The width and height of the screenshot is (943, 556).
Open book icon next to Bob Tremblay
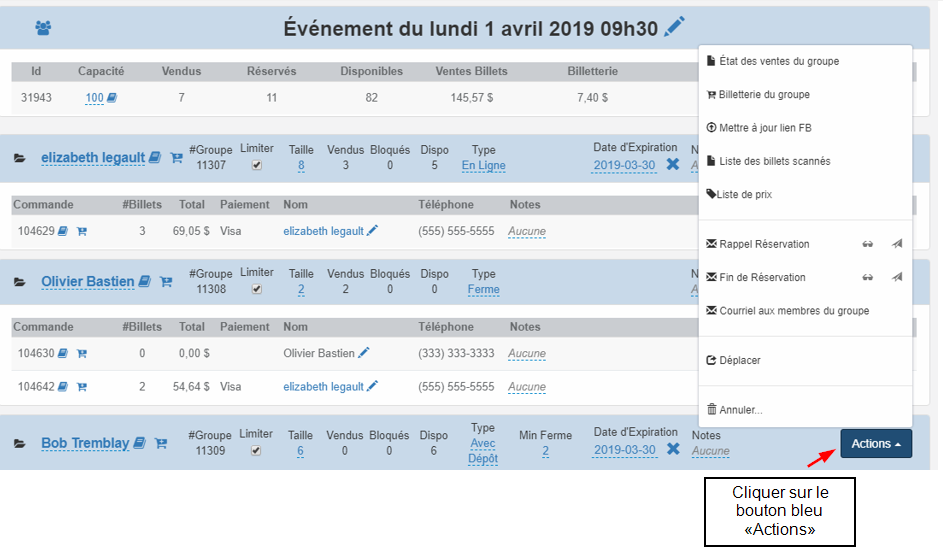[x=140, y=442]
